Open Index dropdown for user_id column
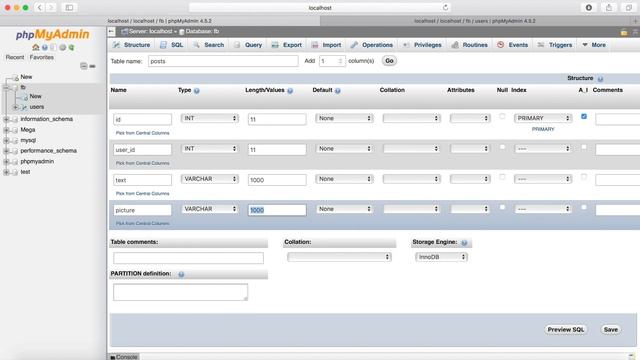Viewport: 640px width, 360px height. coord(543,149)
